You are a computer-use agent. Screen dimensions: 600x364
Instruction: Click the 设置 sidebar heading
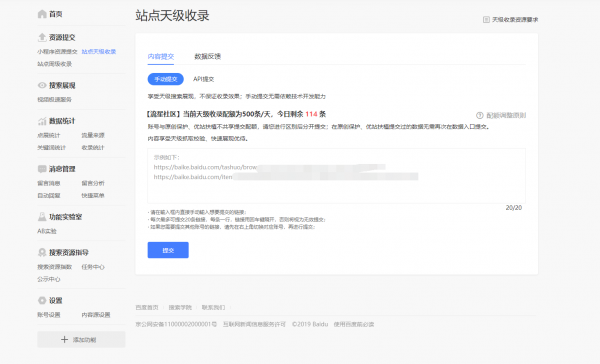pyautogui.click(x=55, y=300)
